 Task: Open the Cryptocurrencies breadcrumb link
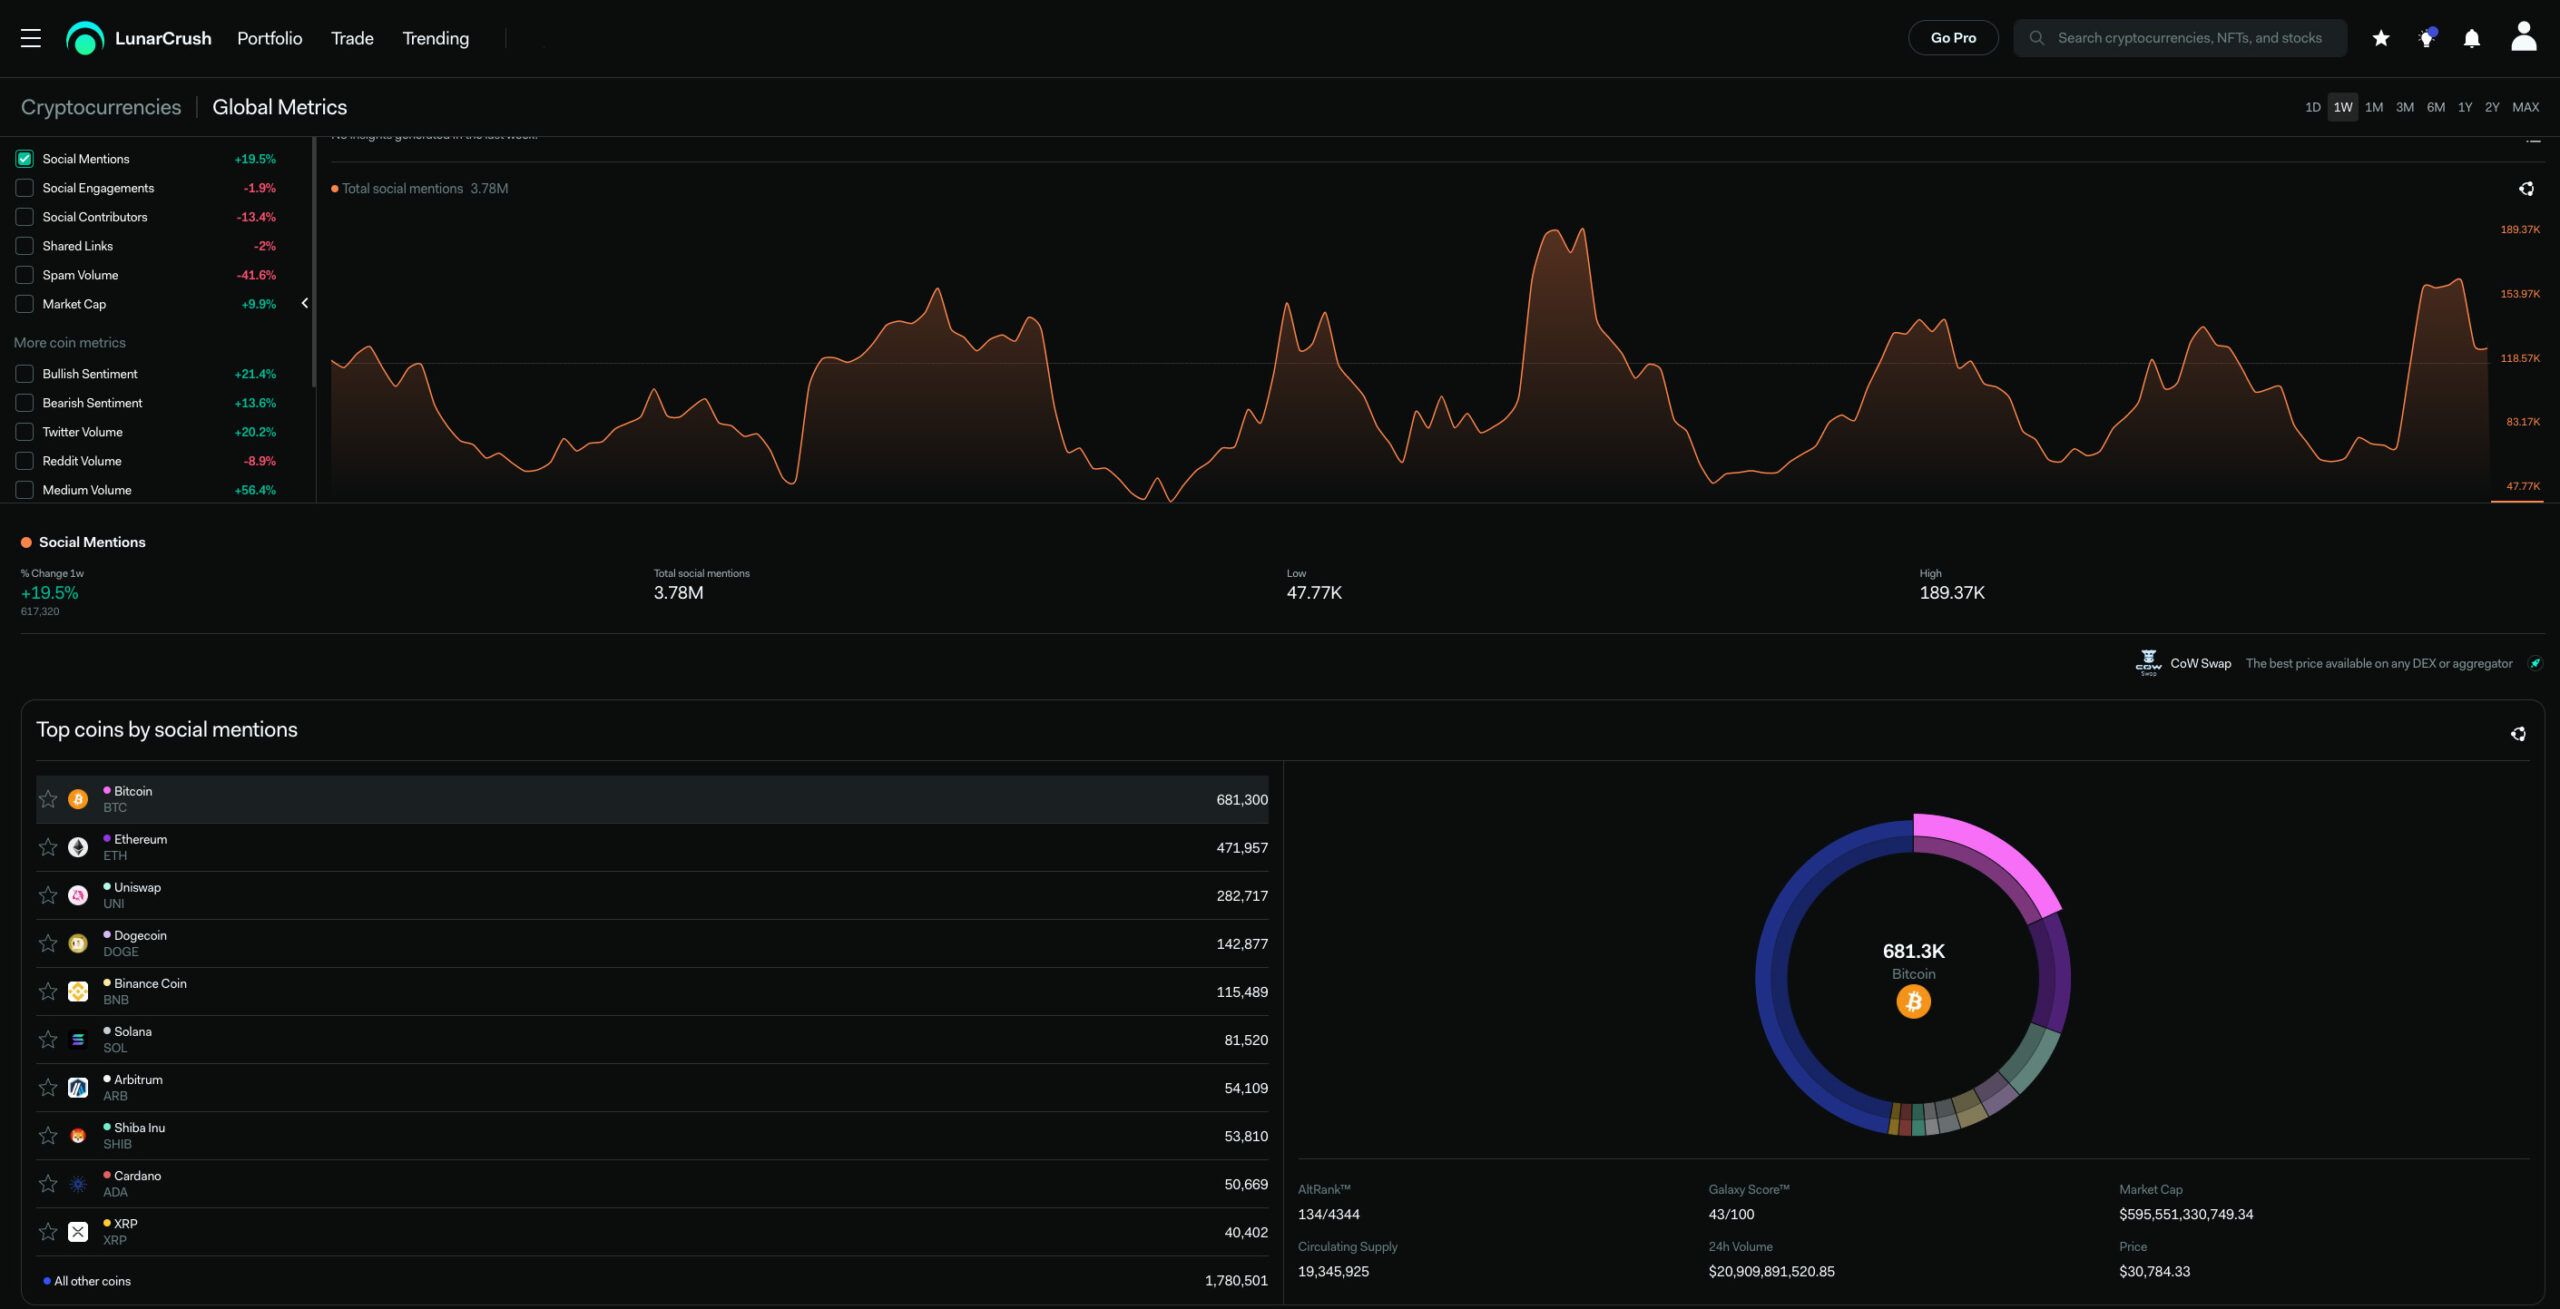(101, 107)
